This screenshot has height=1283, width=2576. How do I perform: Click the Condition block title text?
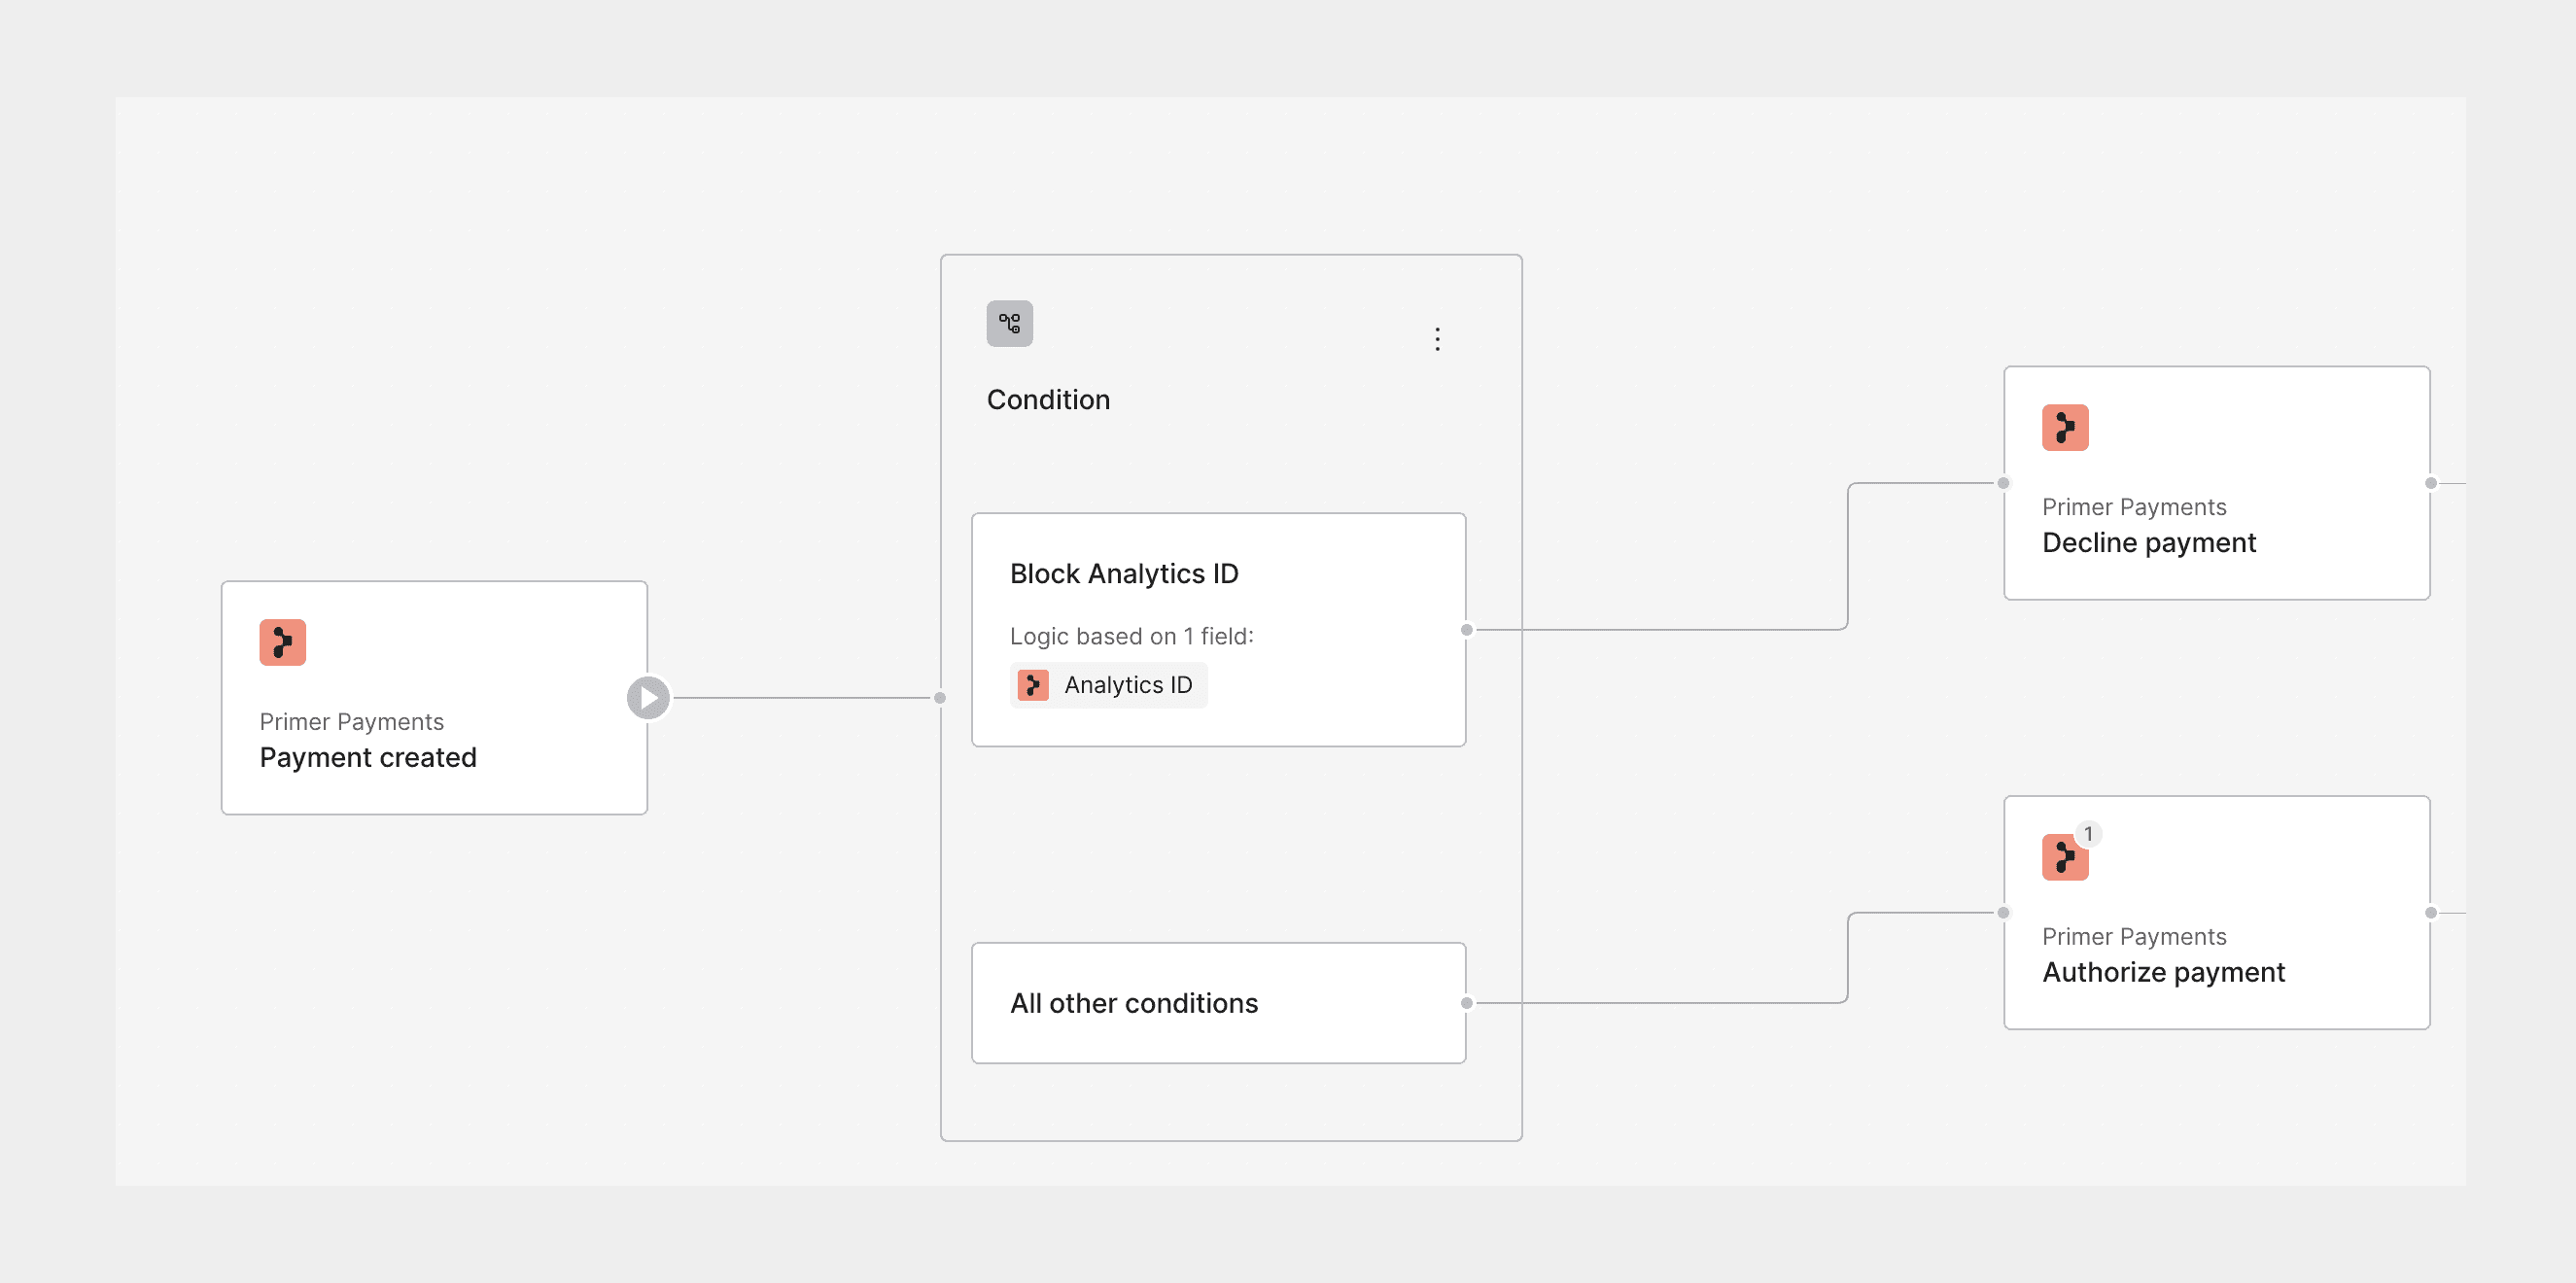pyautogui.click(x=1048, y=400)
